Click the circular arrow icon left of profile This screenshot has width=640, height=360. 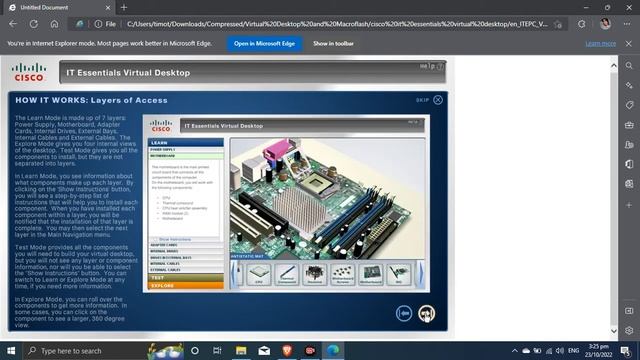(582, 24)
